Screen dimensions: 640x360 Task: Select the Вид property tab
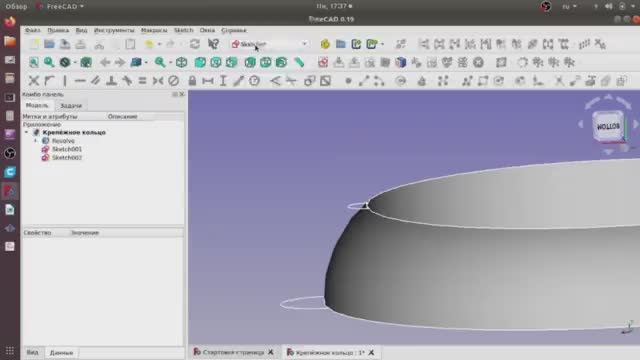click(x=32, y=352)
